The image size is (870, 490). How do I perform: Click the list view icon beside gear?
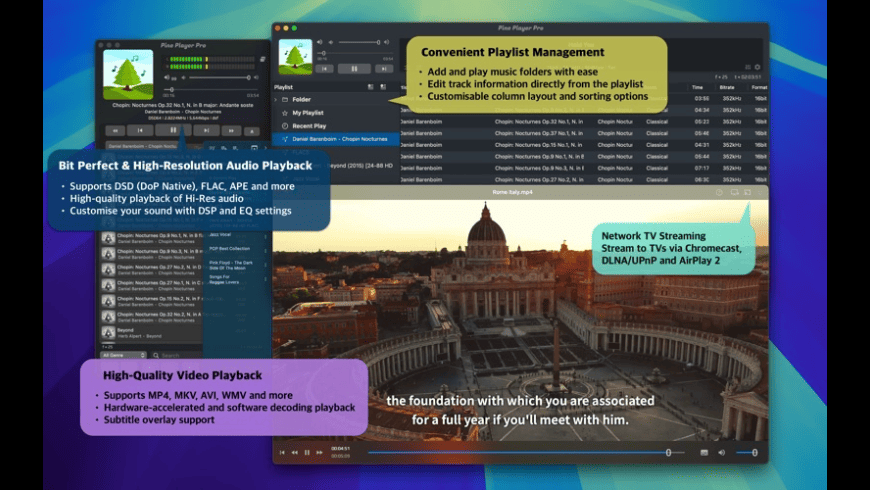(x=747, y=67)
